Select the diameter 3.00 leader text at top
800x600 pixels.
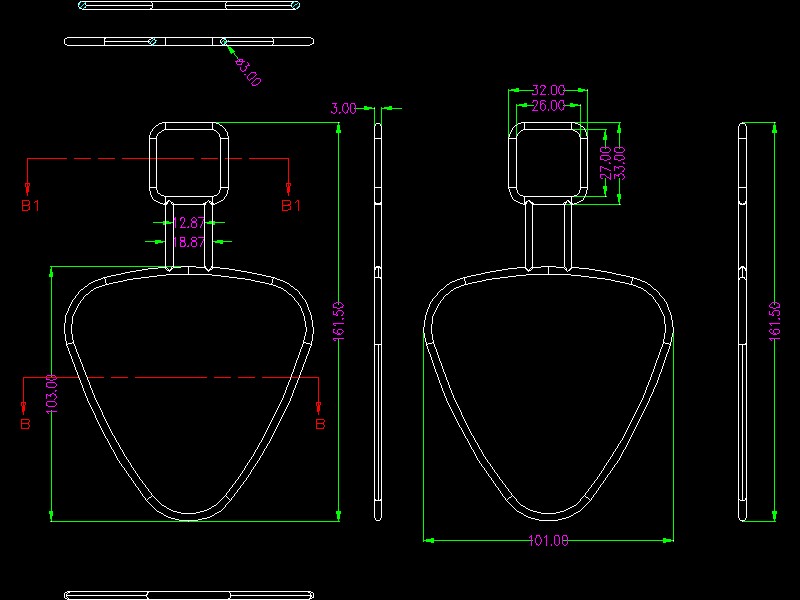248,72
